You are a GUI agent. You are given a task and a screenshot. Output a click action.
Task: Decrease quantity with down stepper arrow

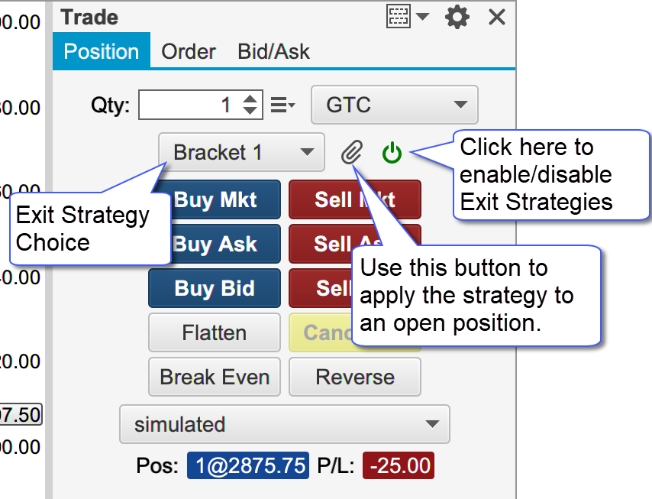point(250,111)
